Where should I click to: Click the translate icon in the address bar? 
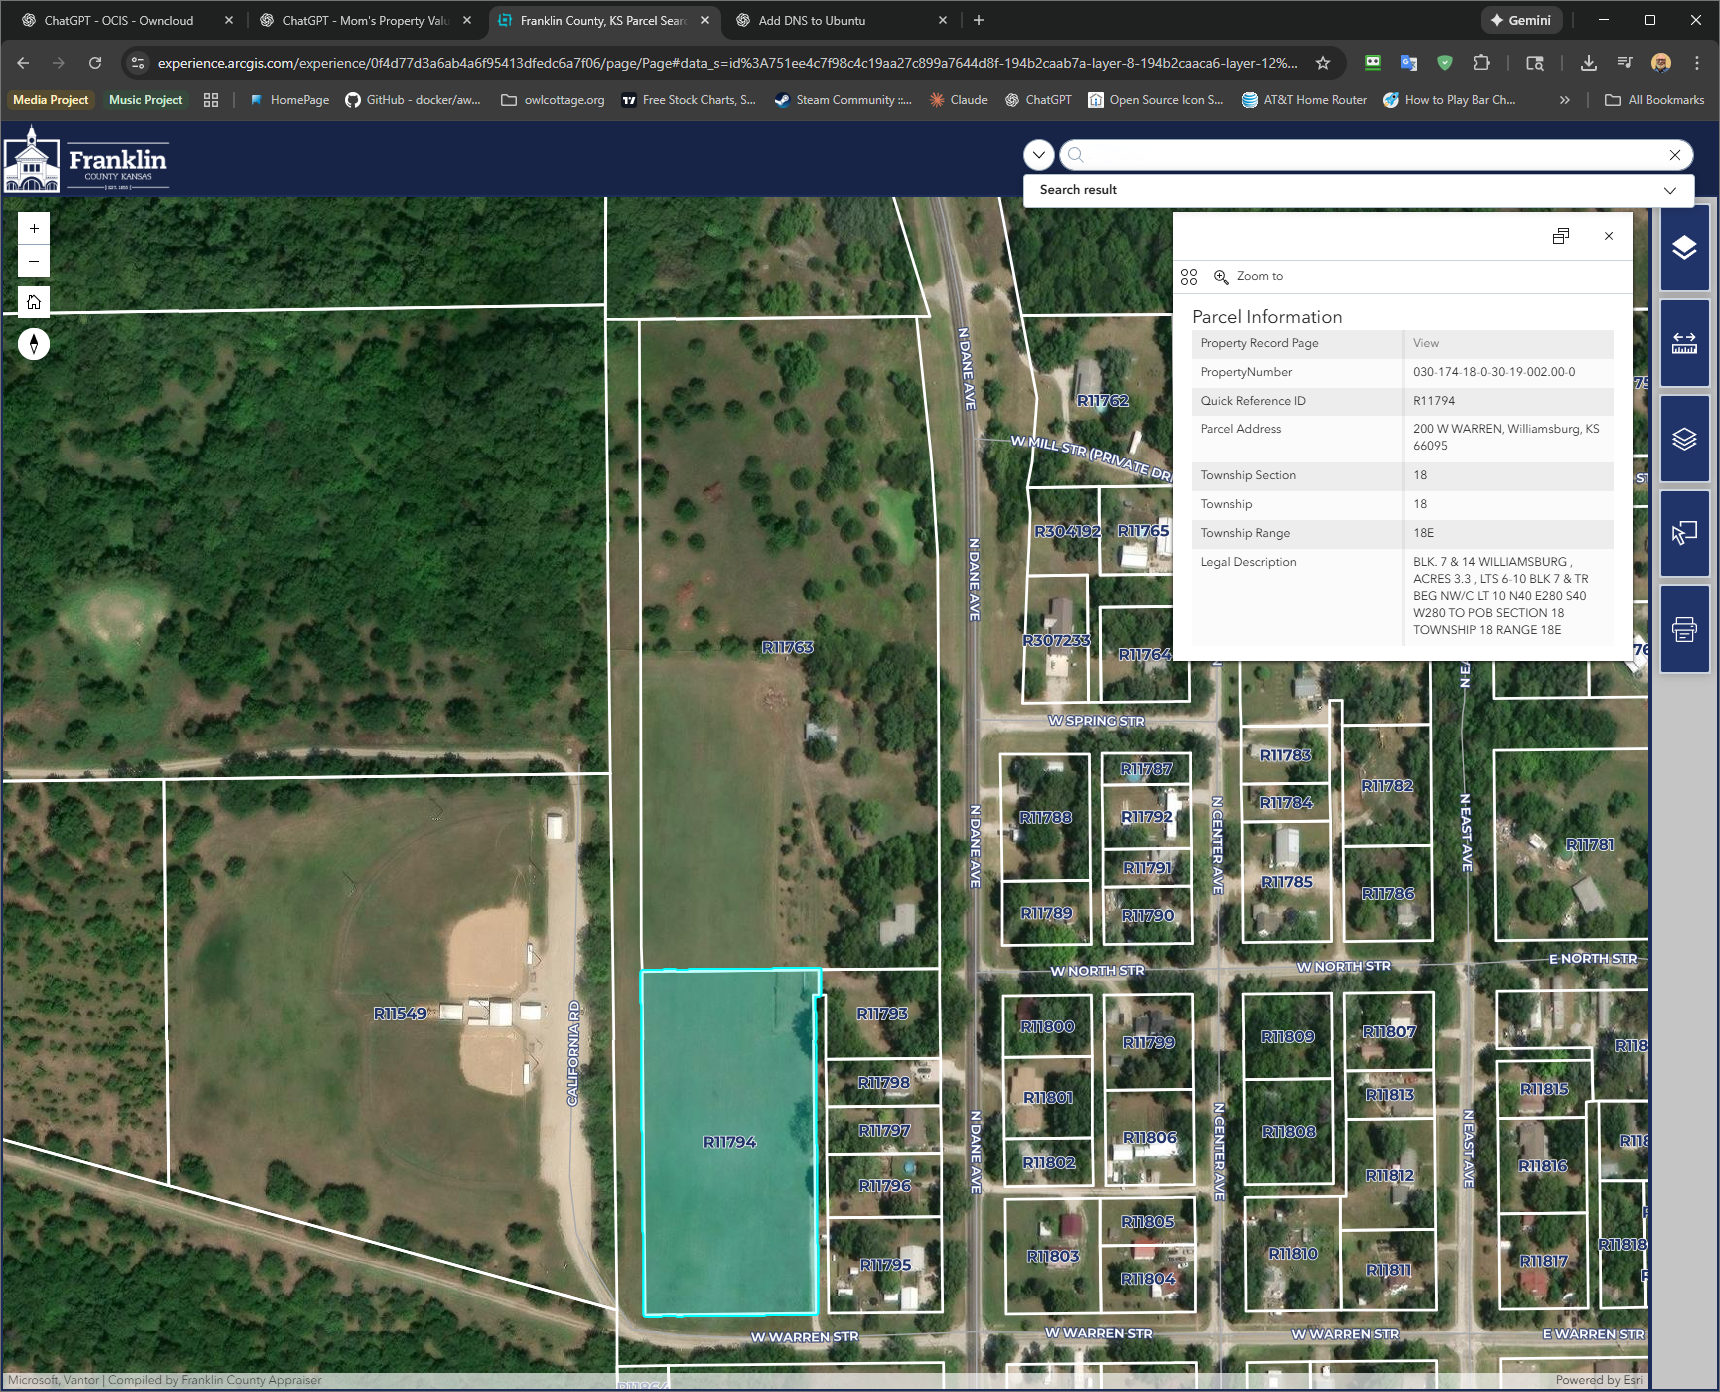click(1409, 62)
